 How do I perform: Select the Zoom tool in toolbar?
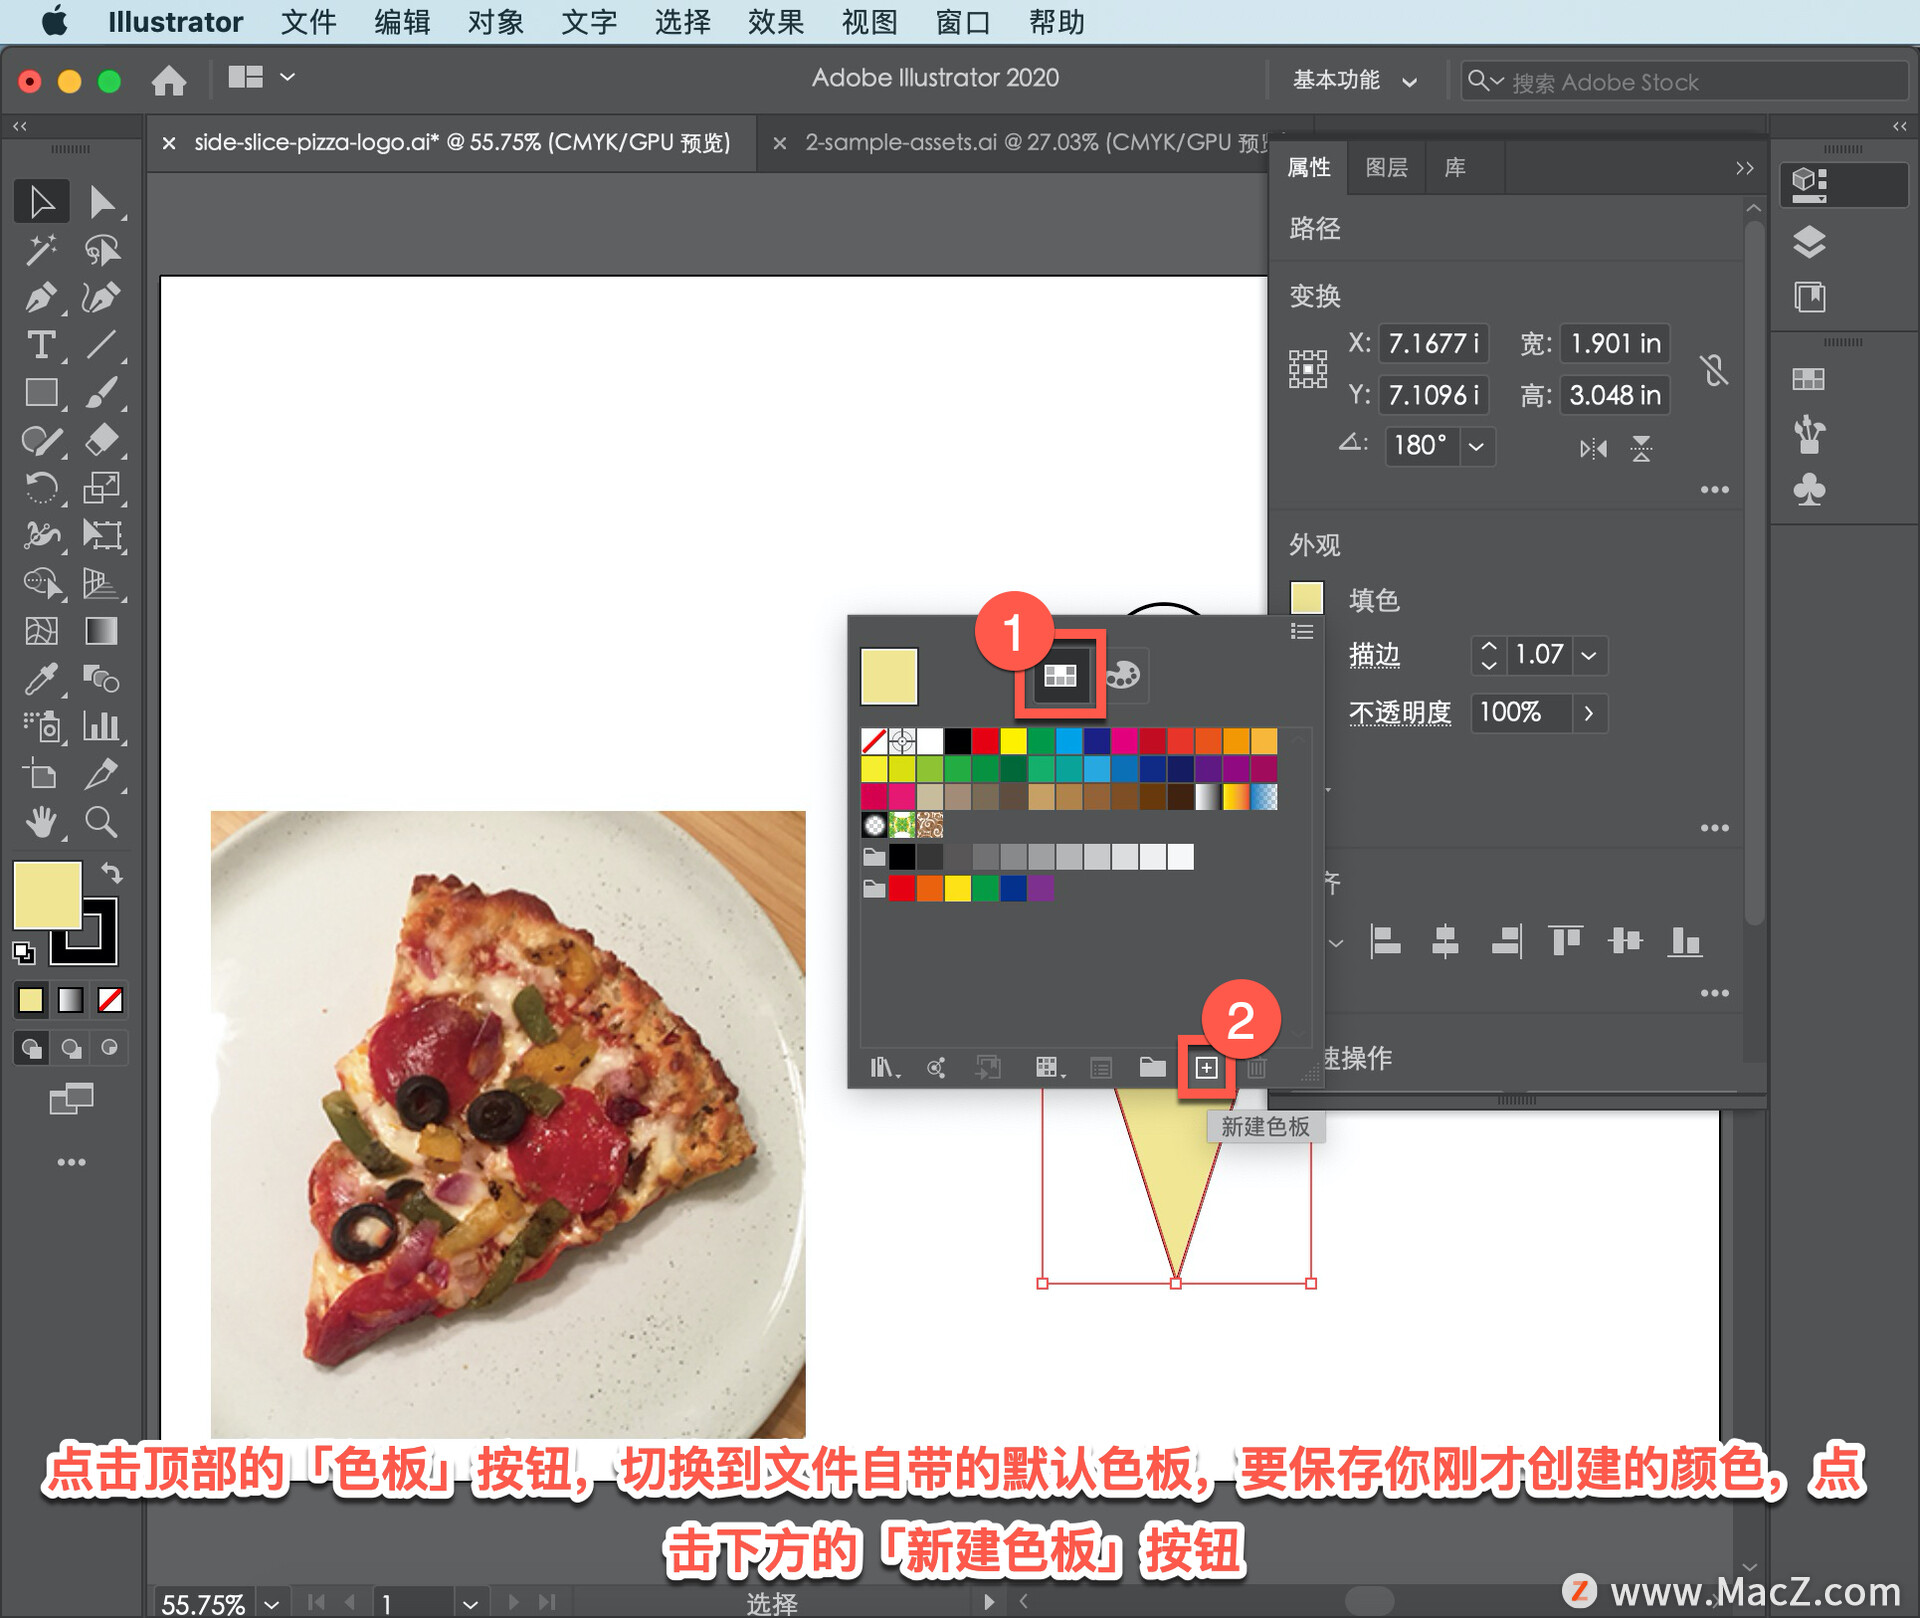pos(101,822)
